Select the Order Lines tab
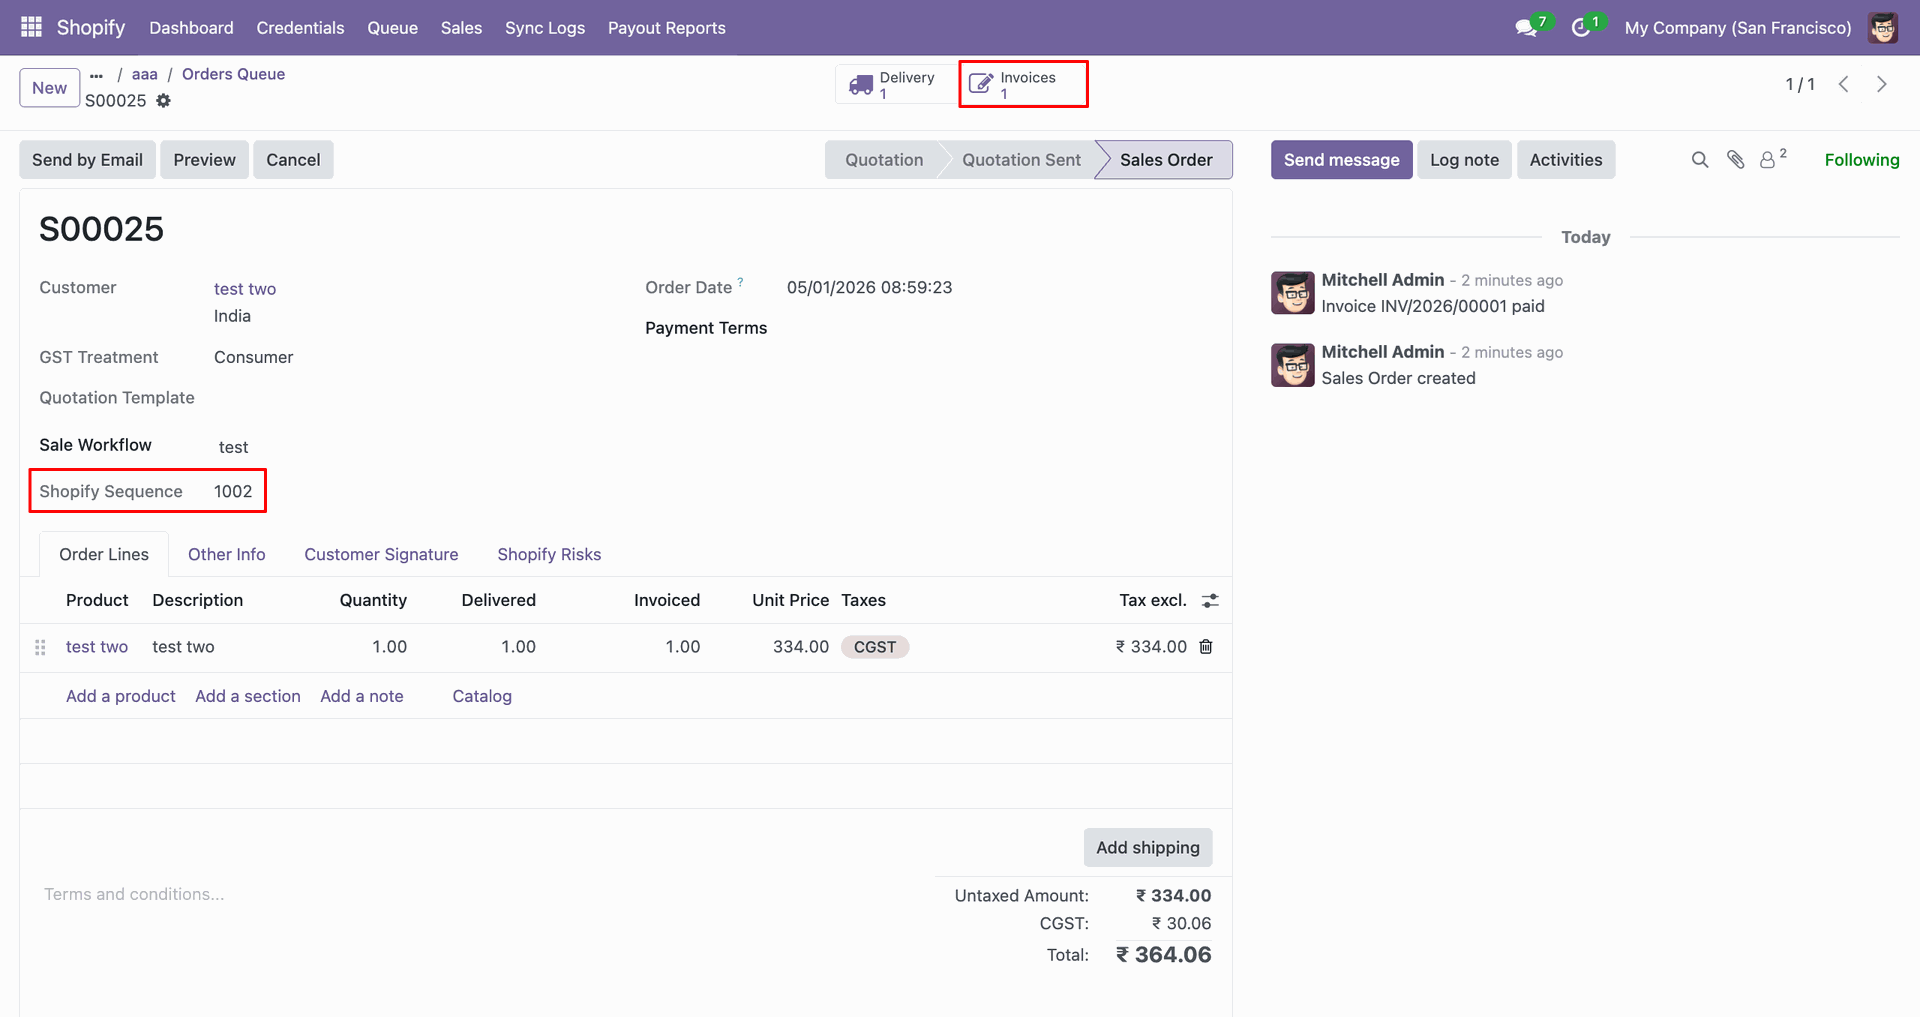Image resolution: width=1920 pixels, height=1017 pixels. [x=104, y=555]
